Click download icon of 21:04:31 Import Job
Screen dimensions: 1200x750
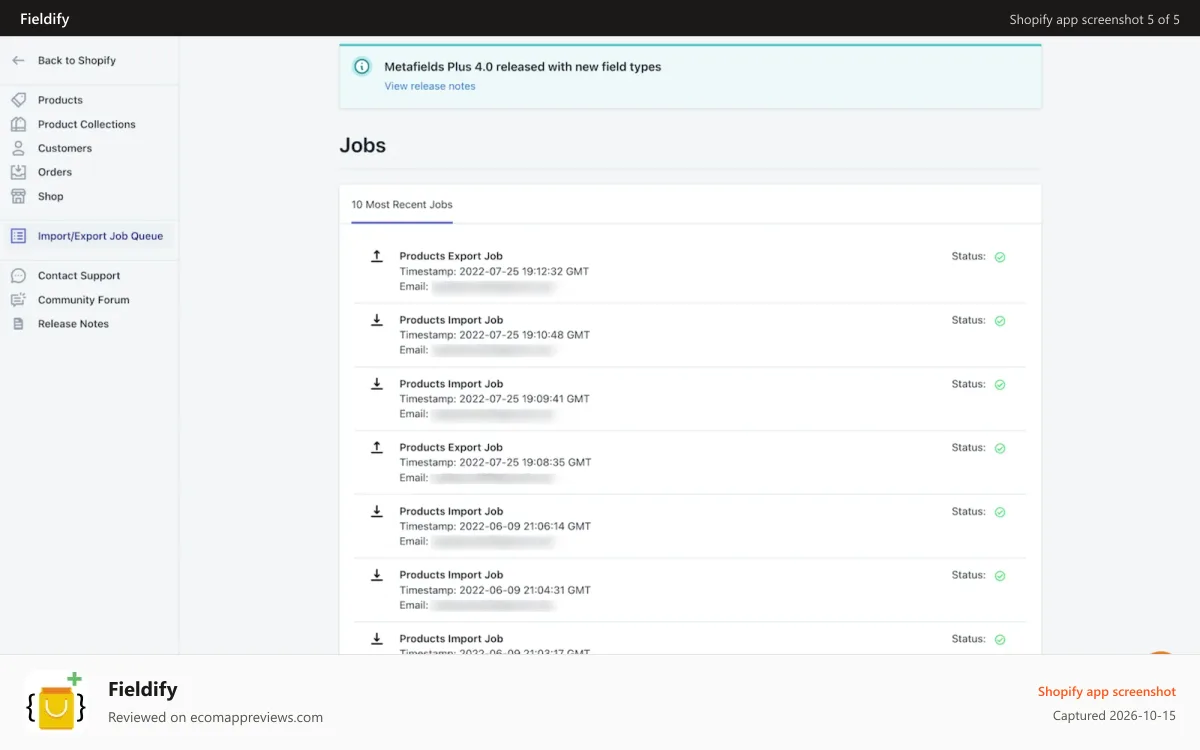[x=377, y=575]
